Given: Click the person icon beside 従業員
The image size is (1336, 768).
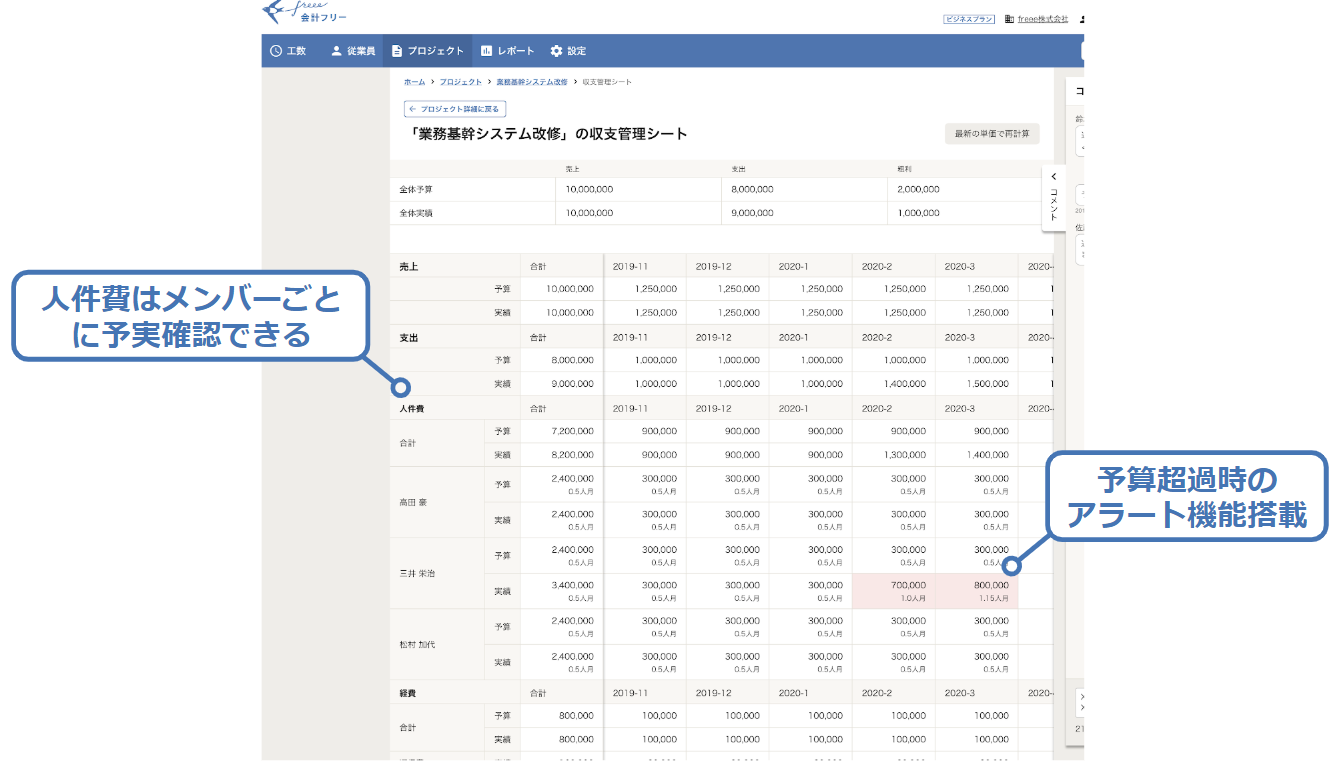Looking at the screenshot, I should click(334, 50).
